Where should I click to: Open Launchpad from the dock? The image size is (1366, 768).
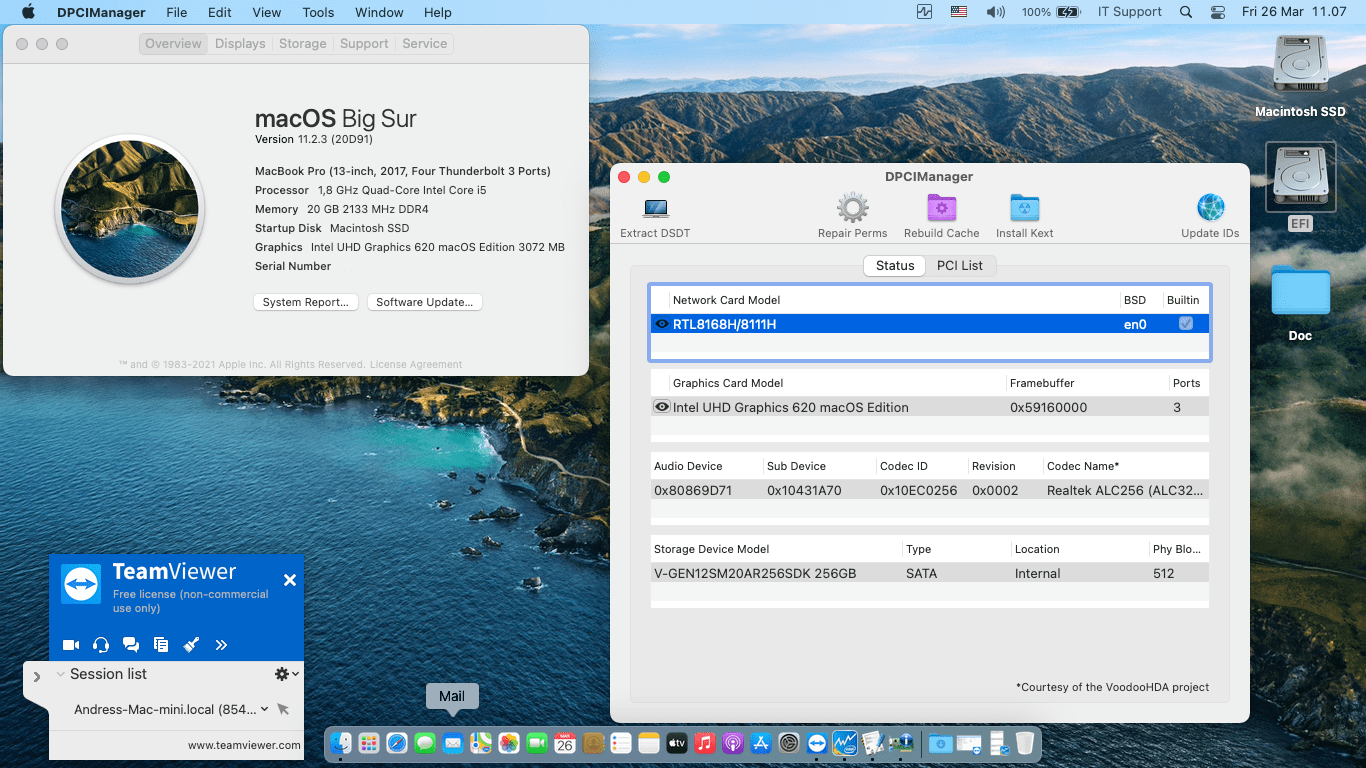[369, 743]
